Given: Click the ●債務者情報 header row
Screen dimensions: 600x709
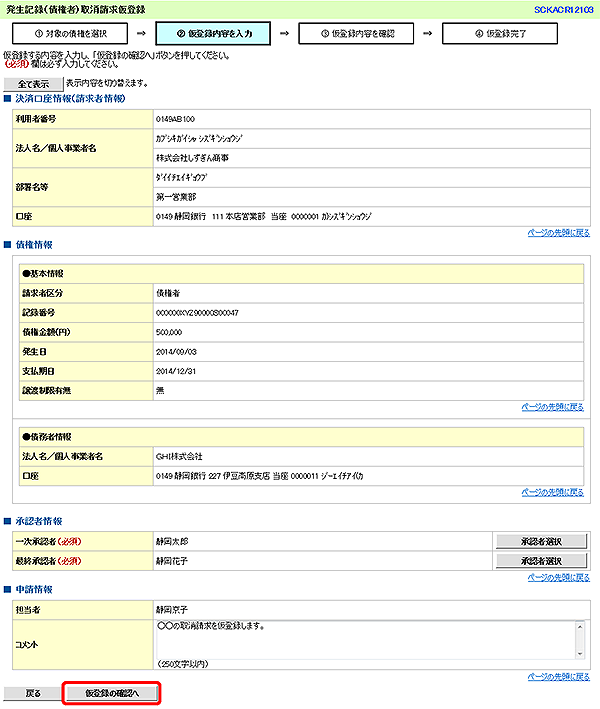Looking at the screenshot, I should pyautogui.click(x=302, y=437).
